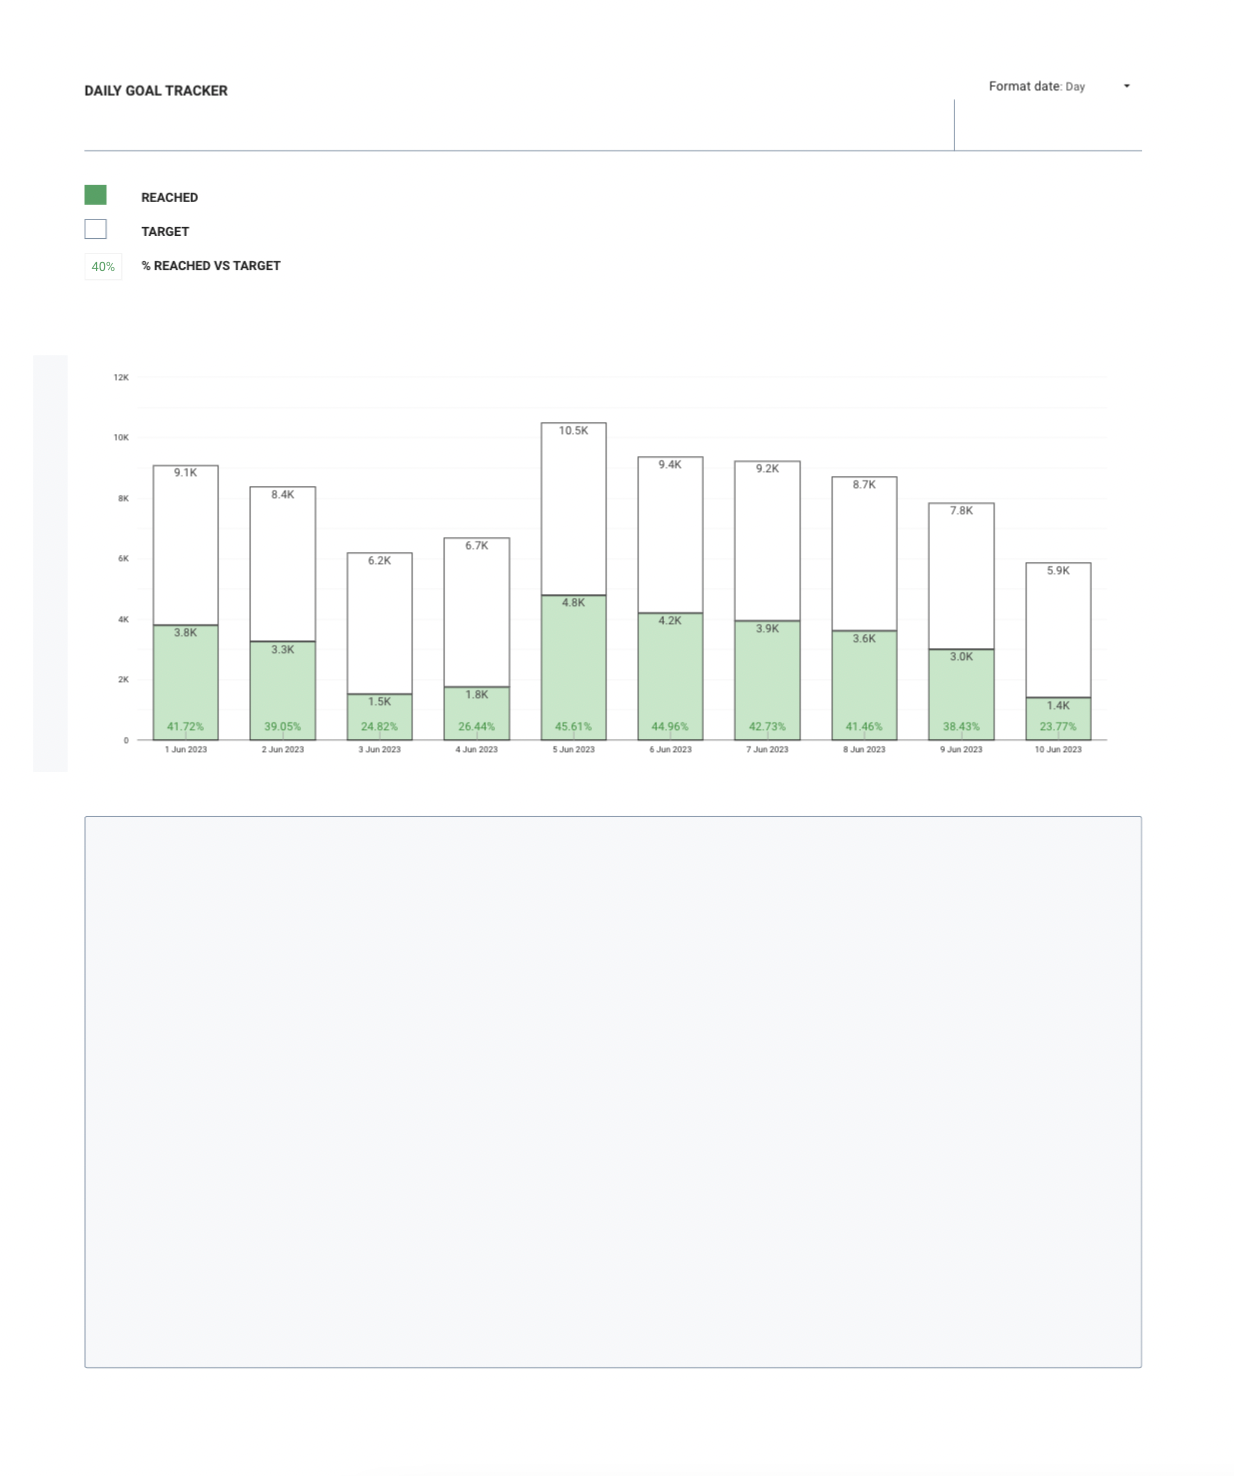Click the % REACHED VS TARGET legend label
Image resolution: width=1234 pixels, height=1476 pixels.
pyautogui.click(x=211, y=266)
